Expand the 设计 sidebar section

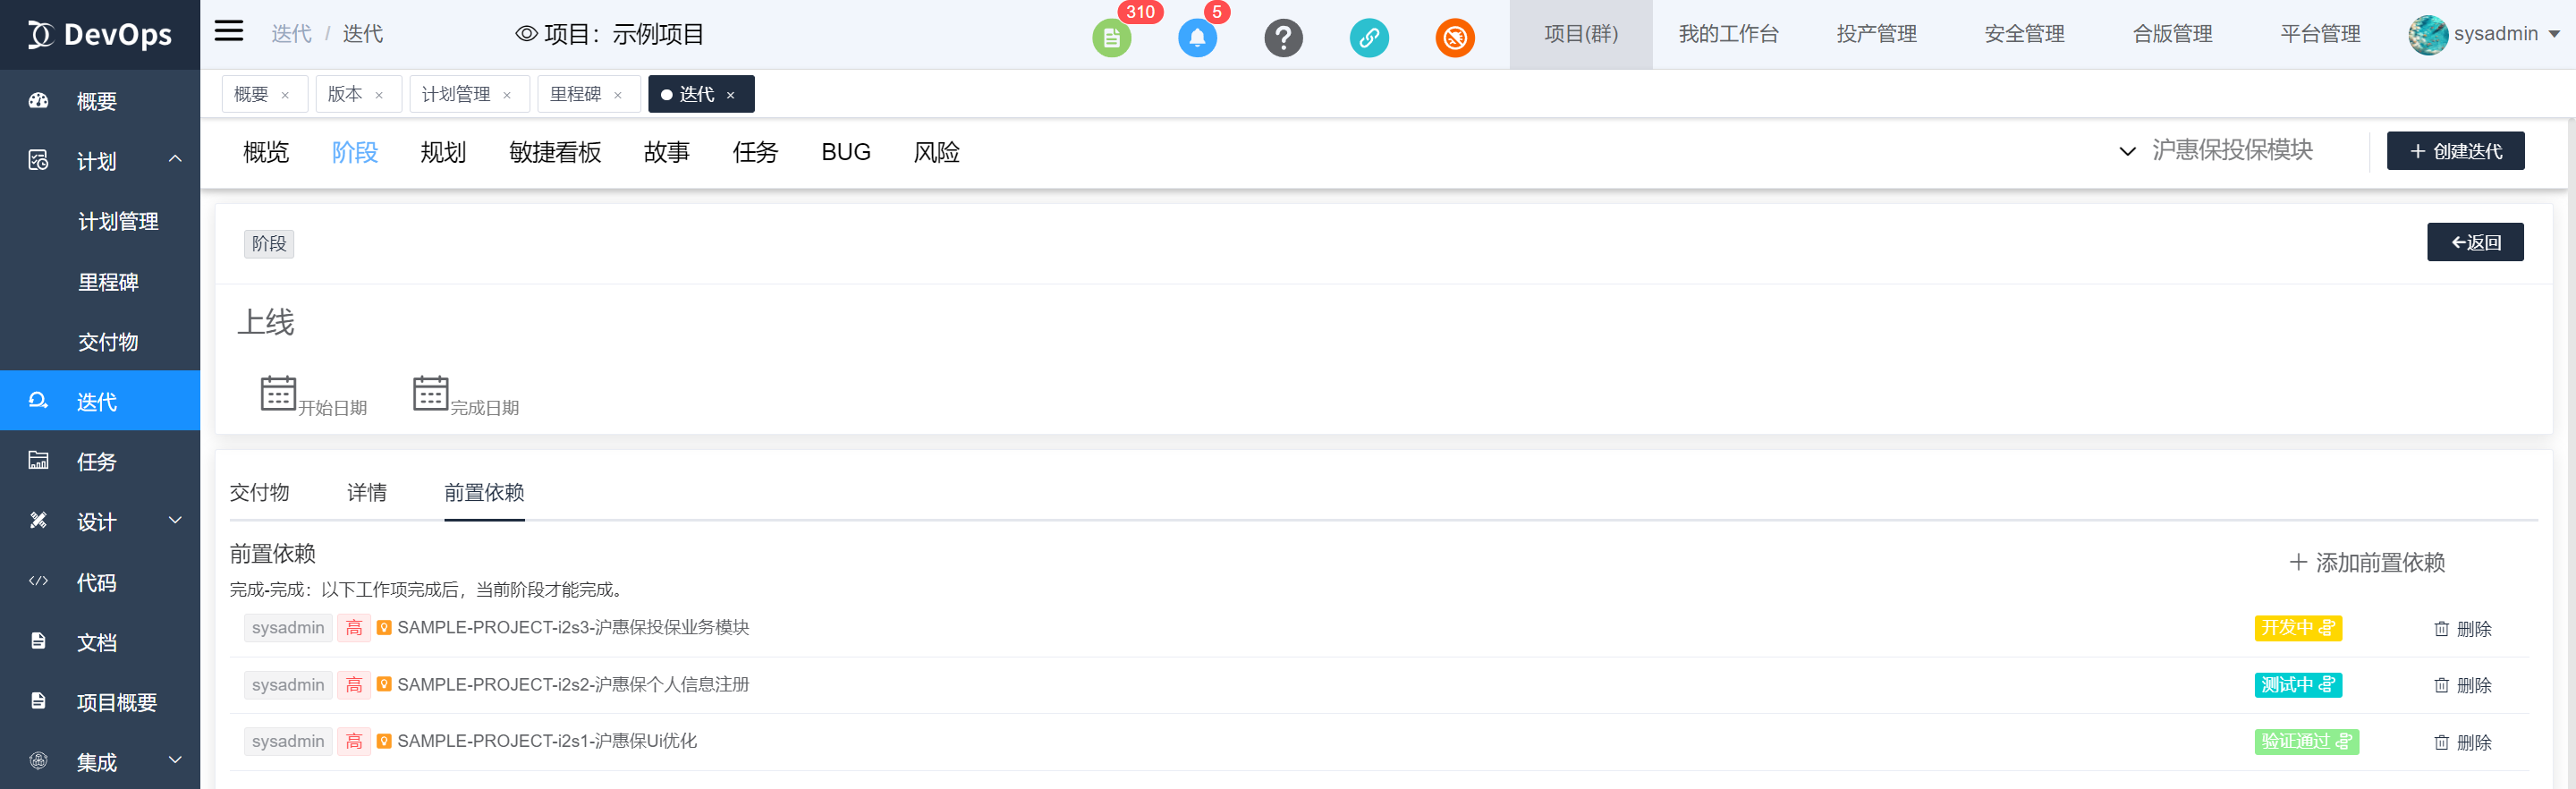coord(175,521)
